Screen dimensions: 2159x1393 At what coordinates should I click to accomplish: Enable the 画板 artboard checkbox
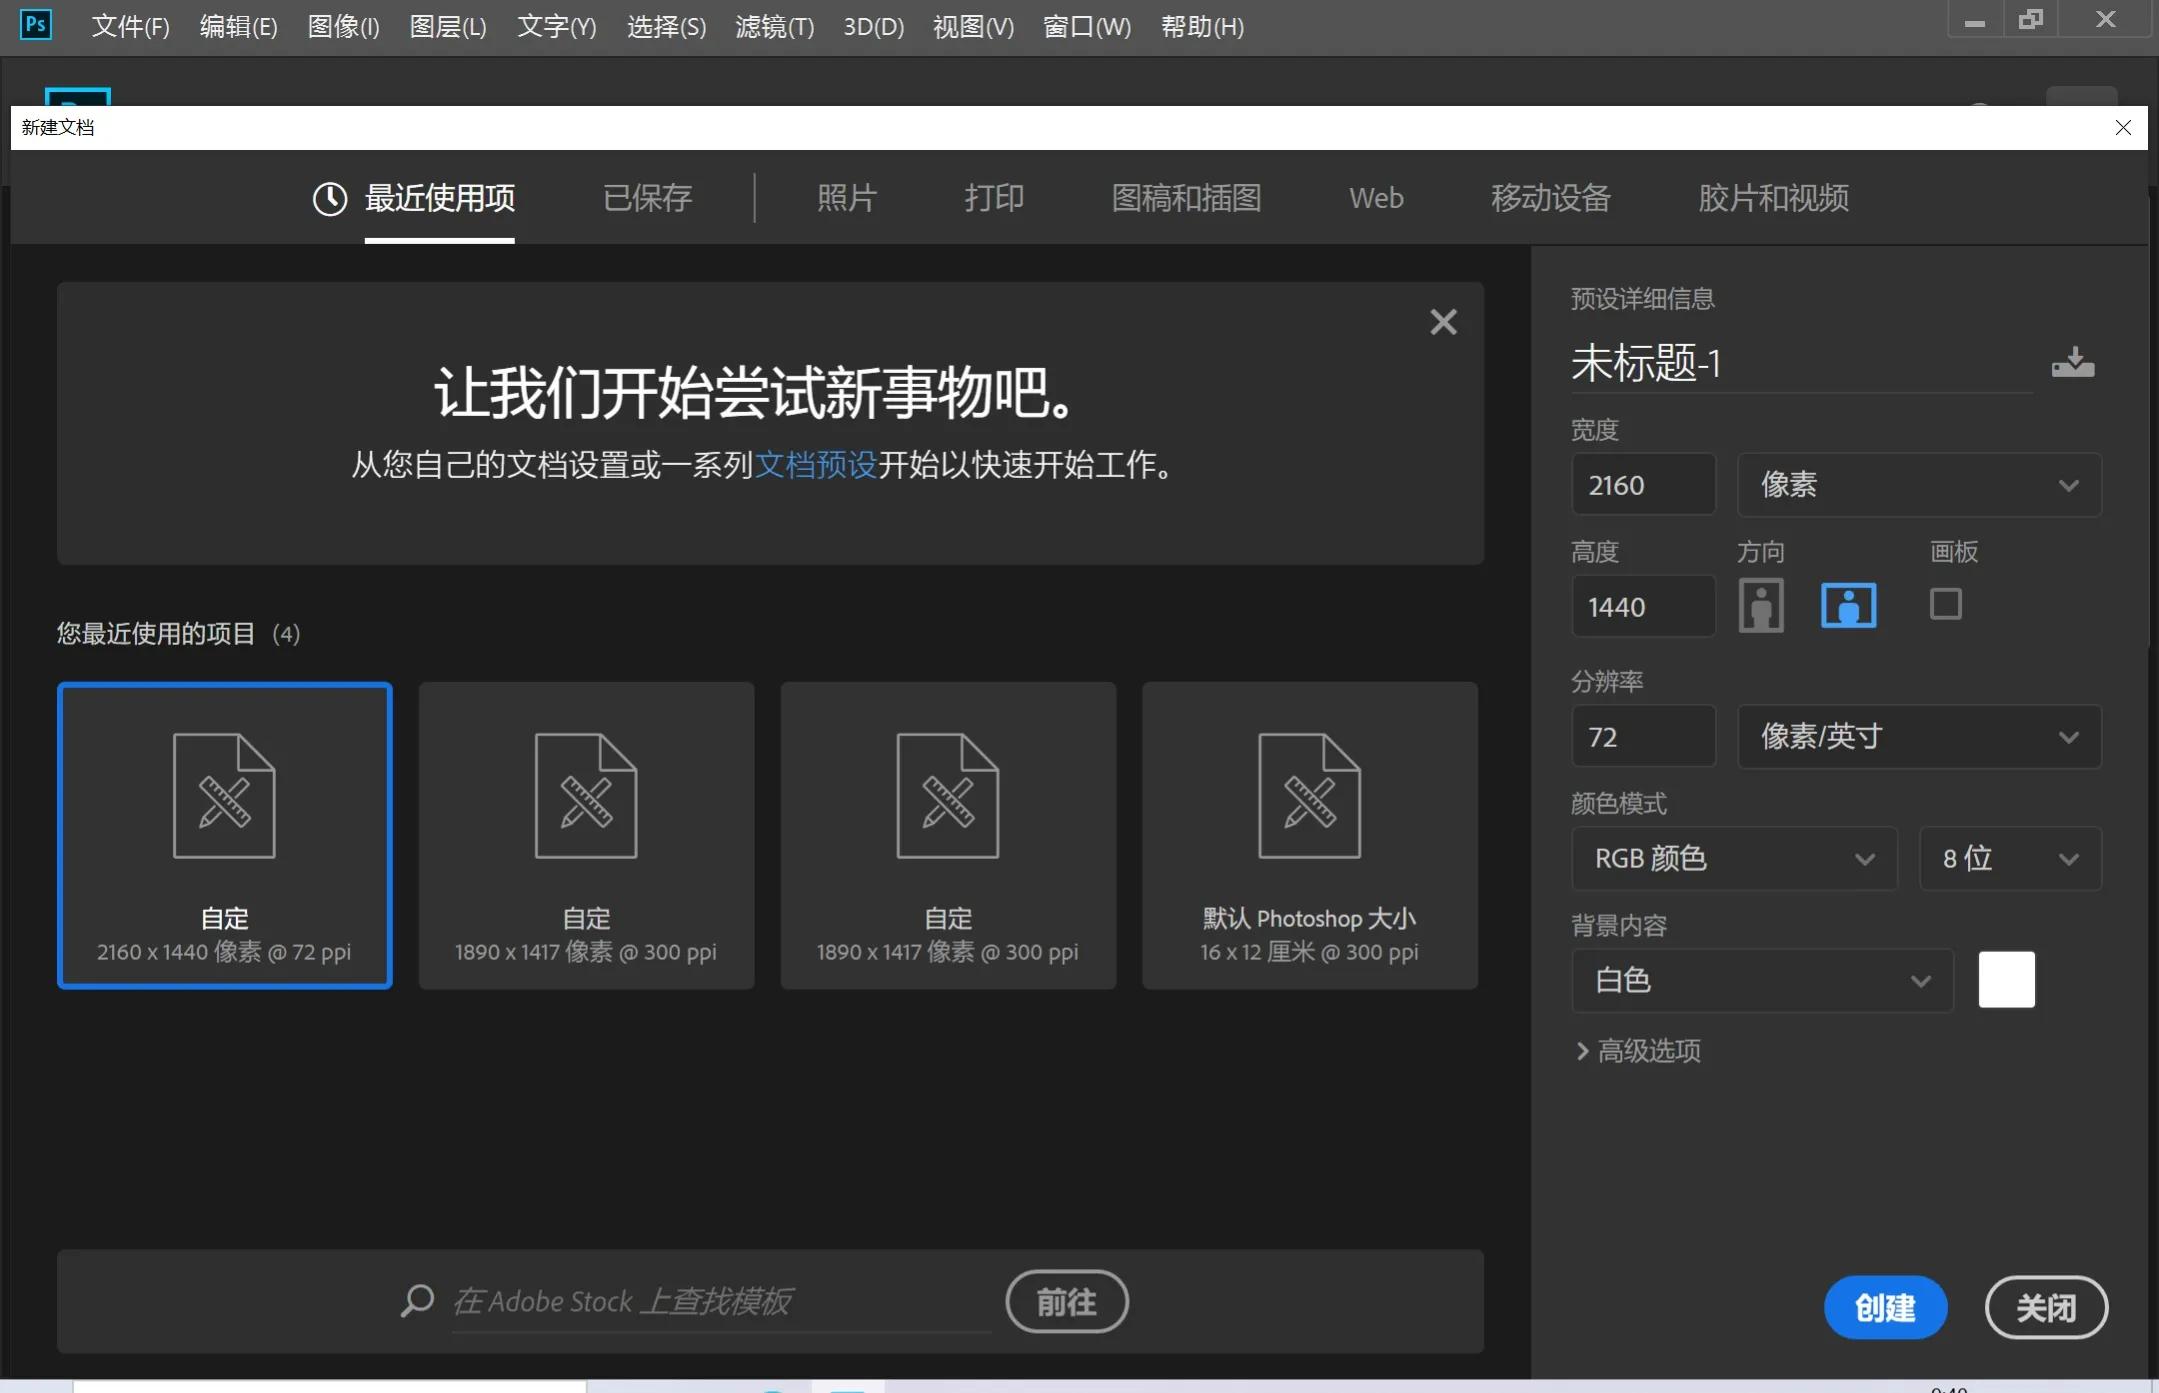(1945, 604)
